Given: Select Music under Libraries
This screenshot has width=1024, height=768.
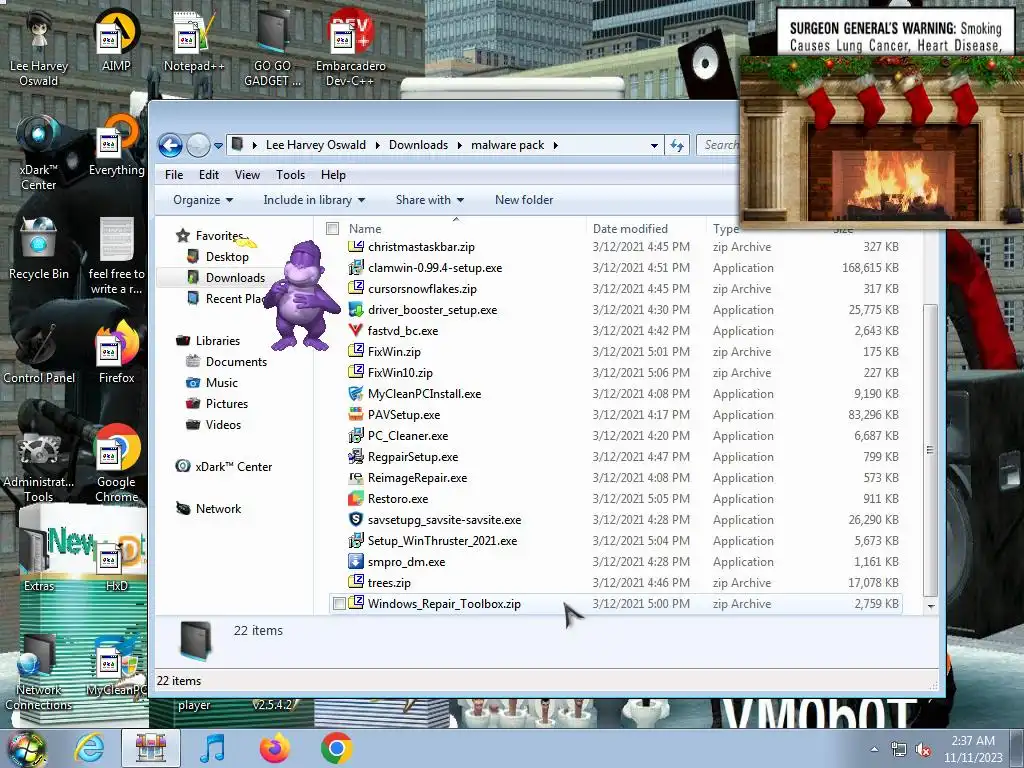Looking at the screenshot, I should [221, 383].
